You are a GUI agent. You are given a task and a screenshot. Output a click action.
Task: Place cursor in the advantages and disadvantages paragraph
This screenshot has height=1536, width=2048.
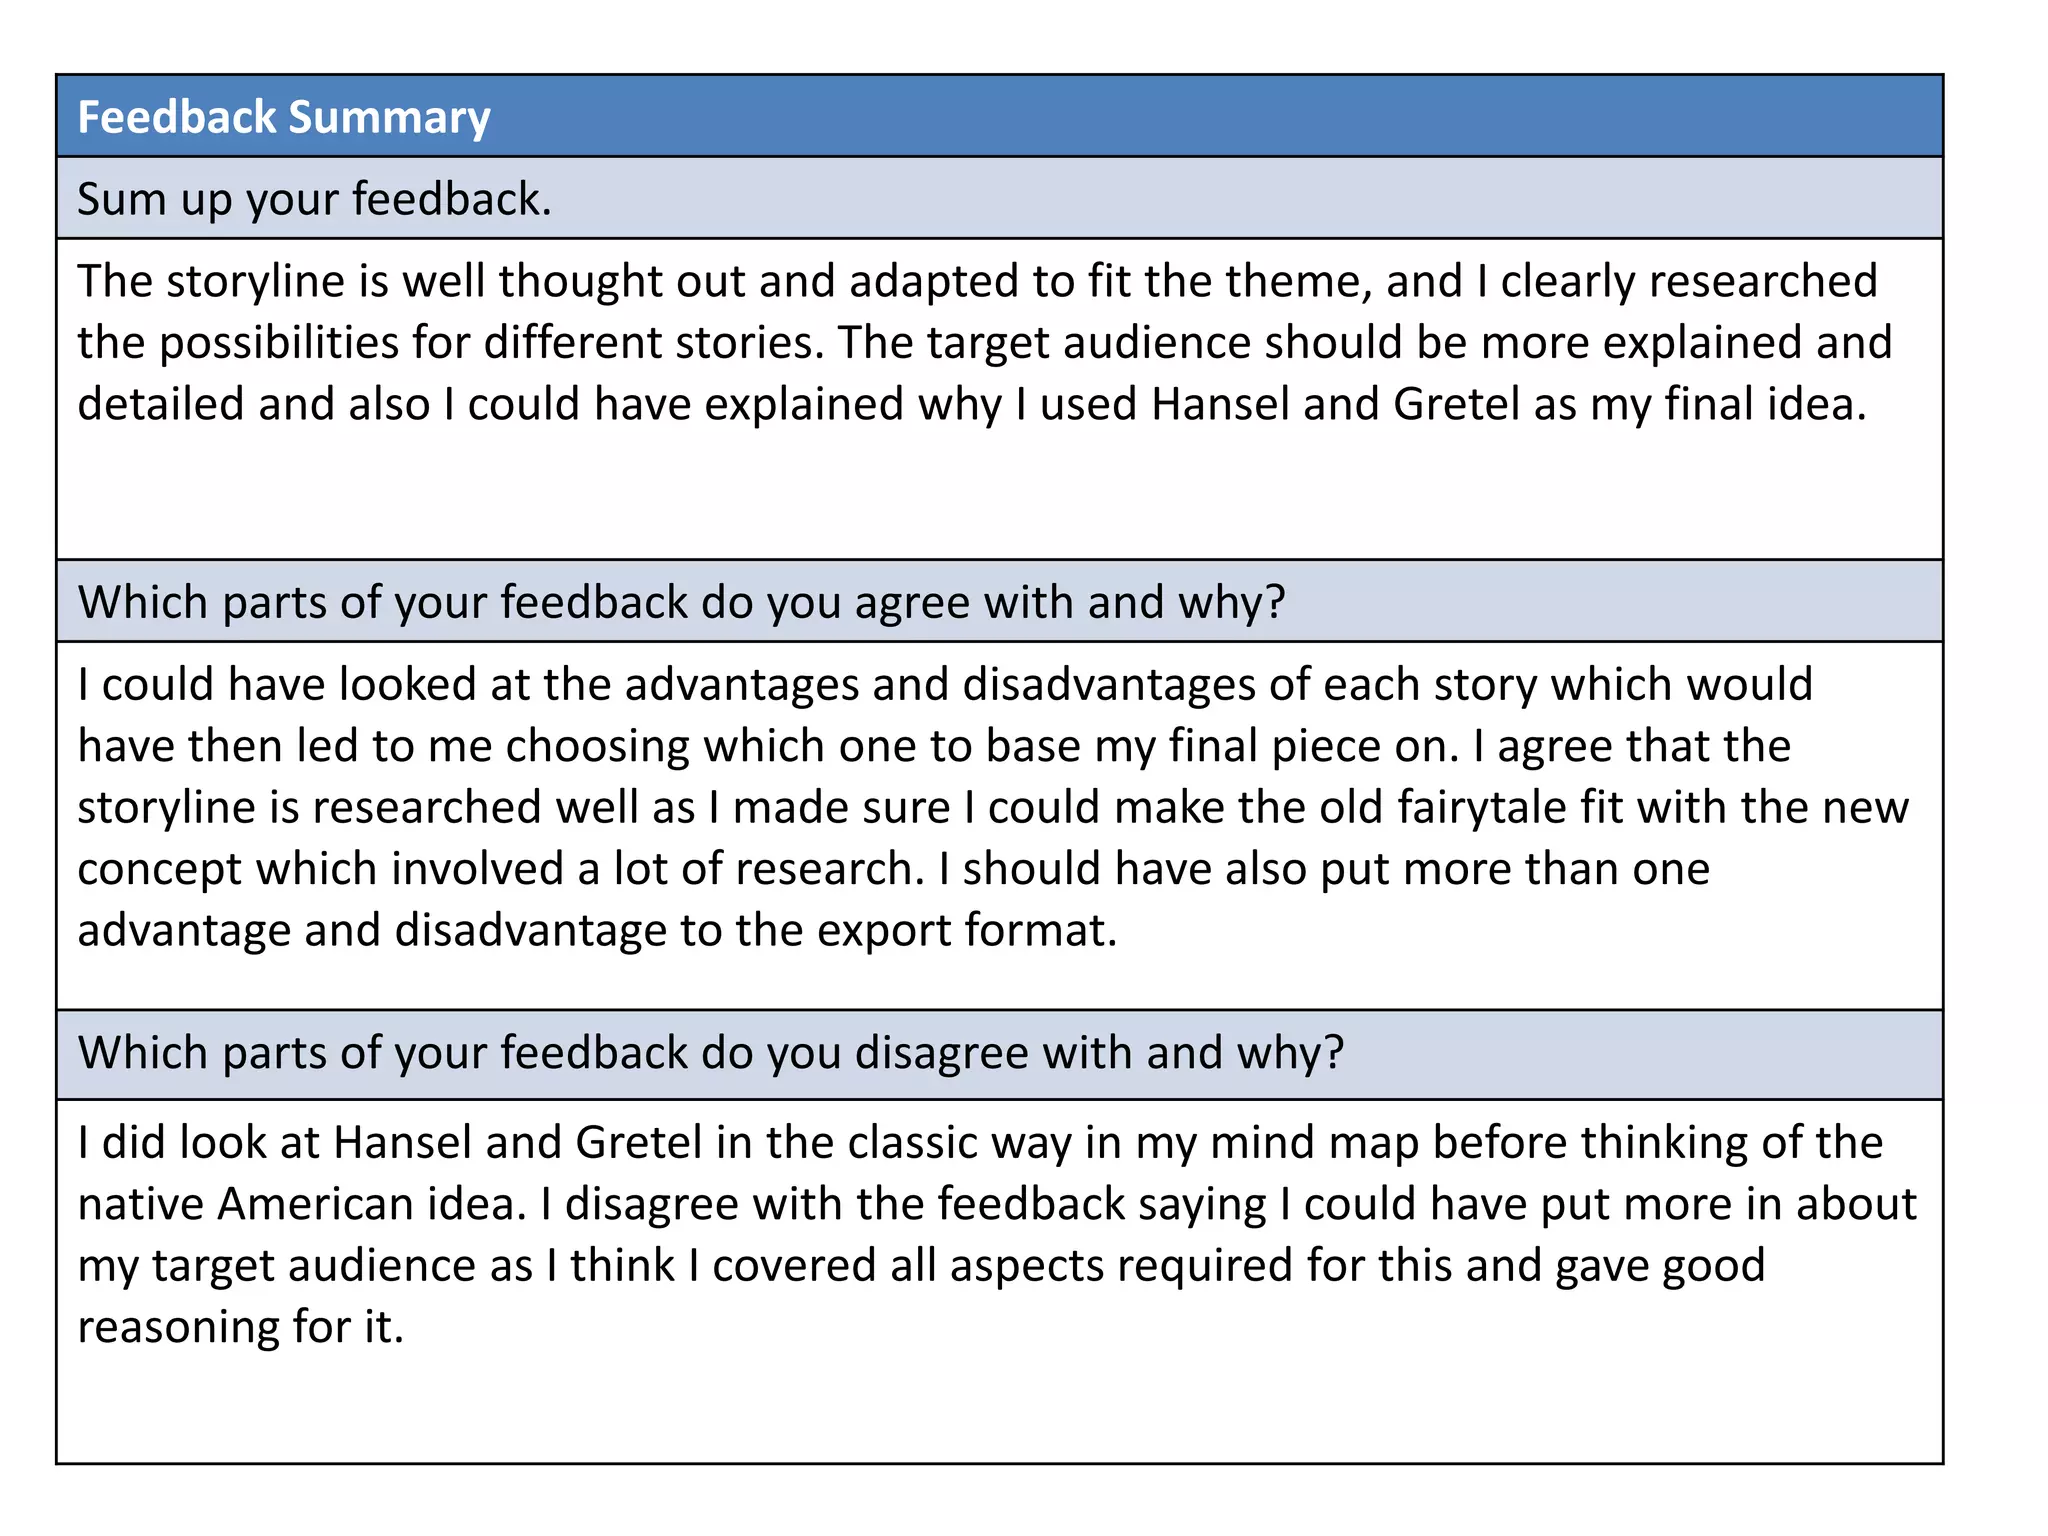tap(993, 807)
